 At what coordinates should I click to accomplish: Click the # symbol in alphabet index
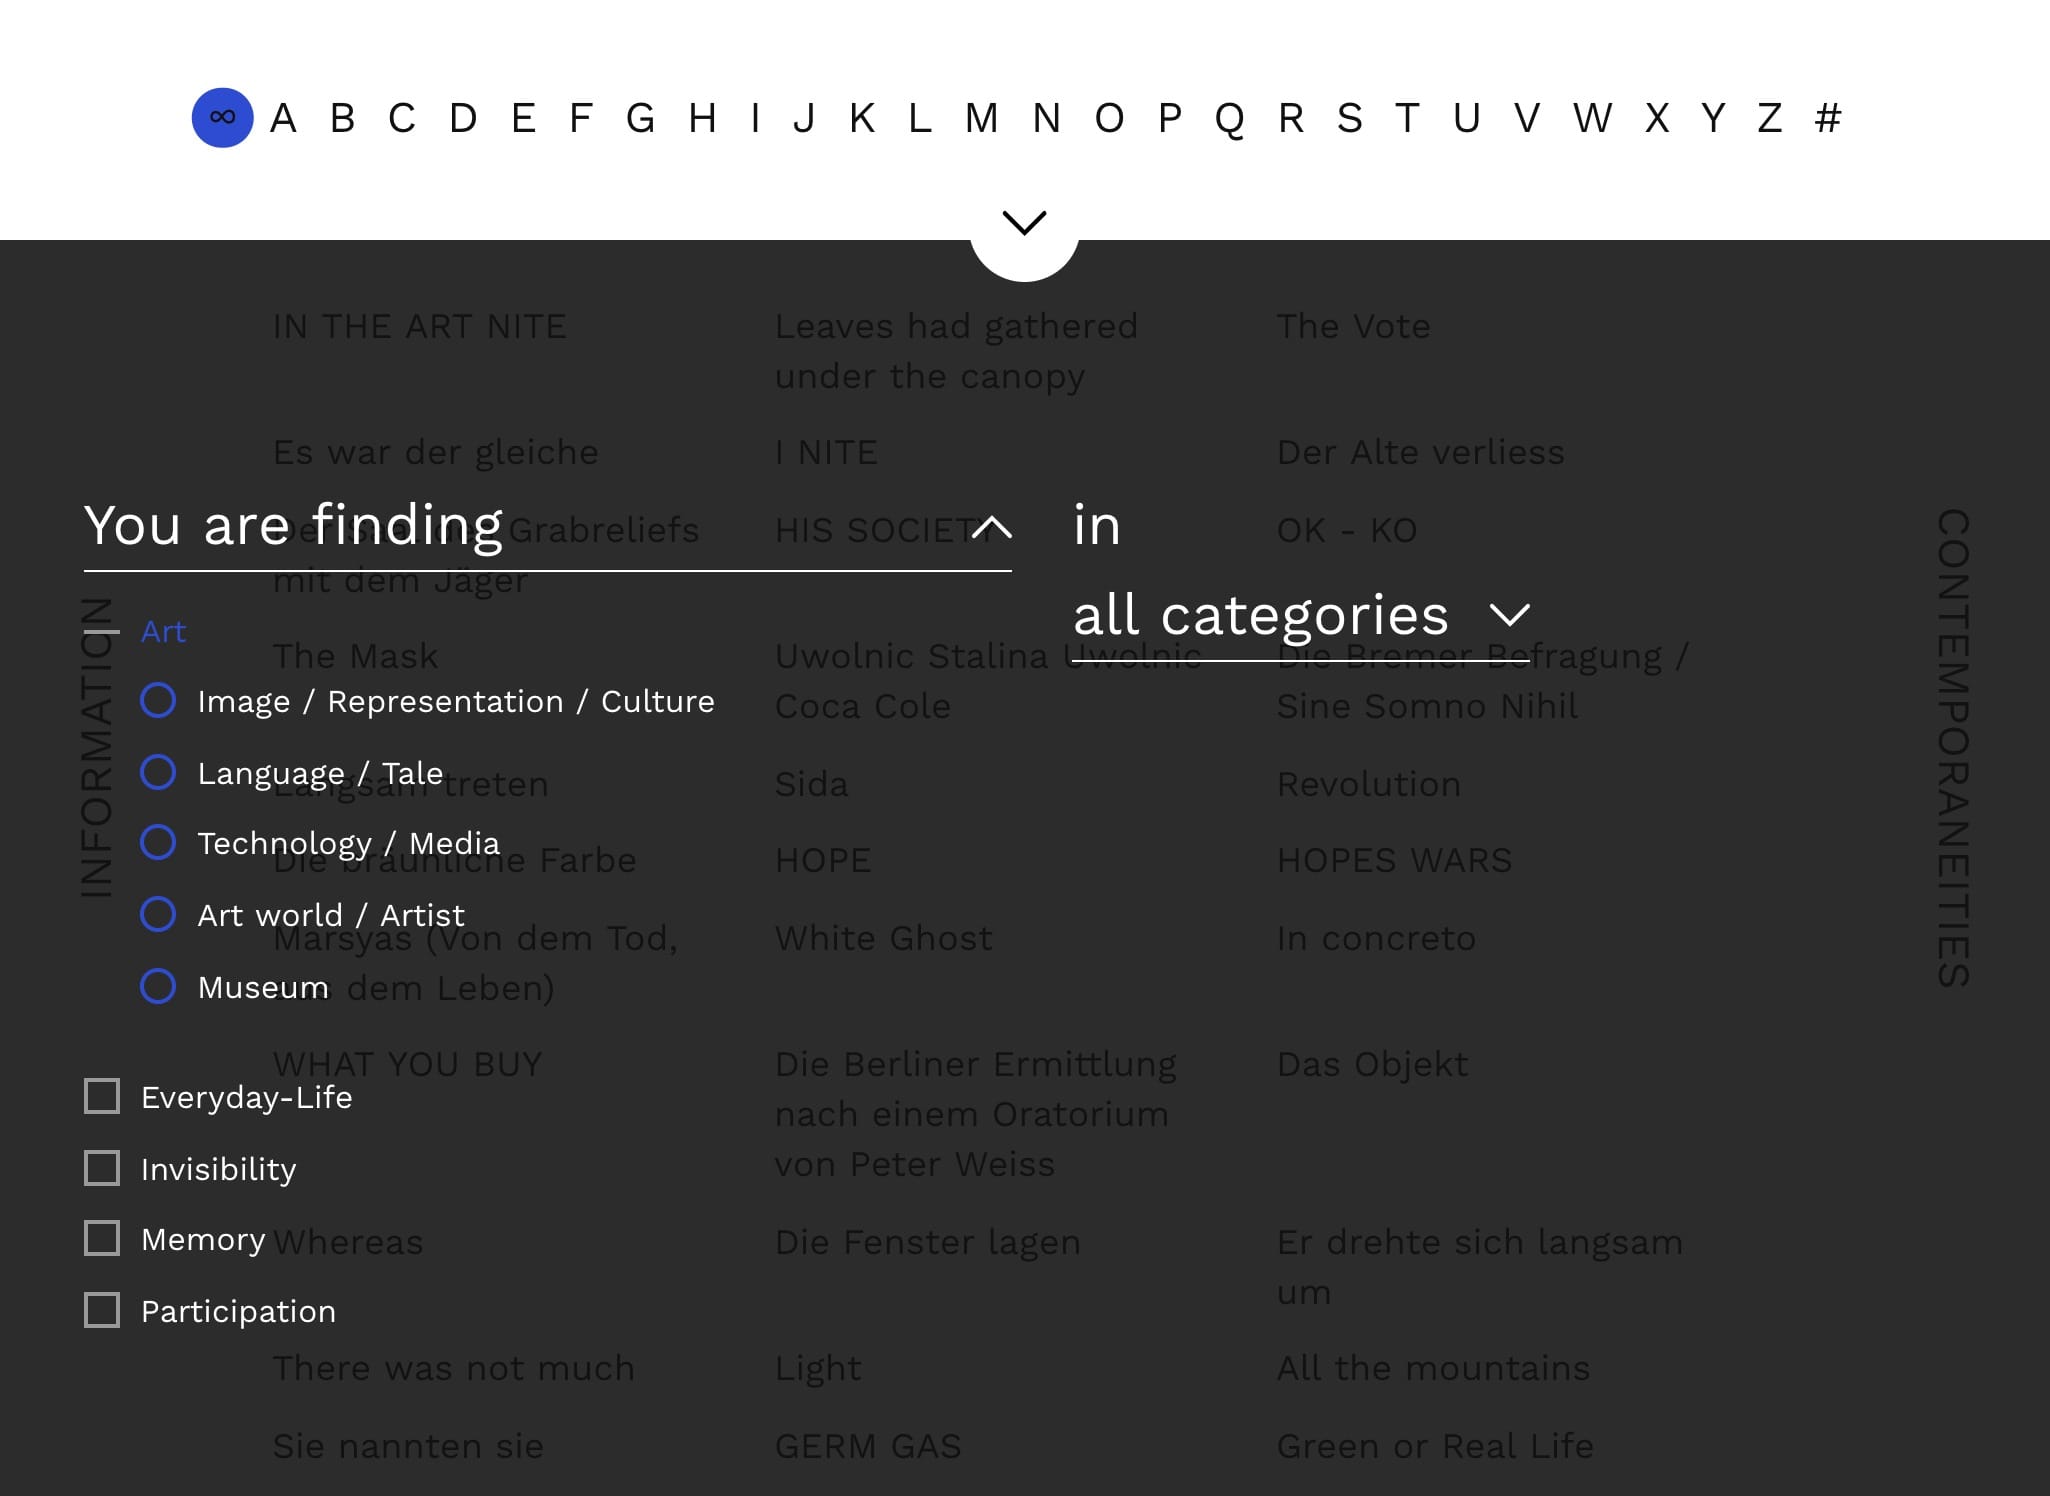click(x=1827, y=118)
